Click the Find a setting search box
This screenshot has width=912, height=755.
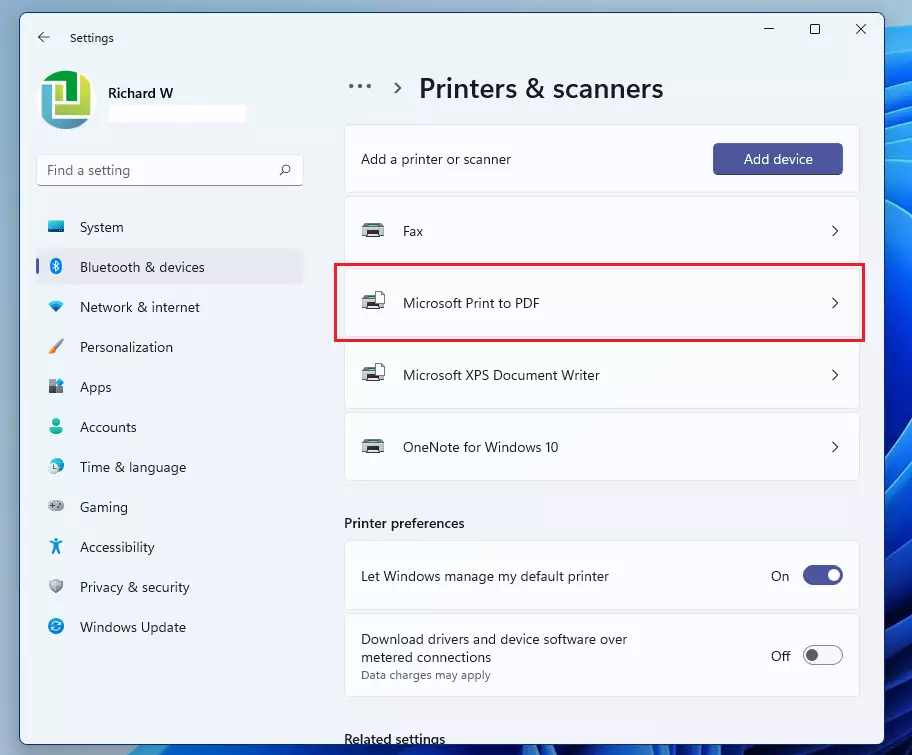coord(170,170)
